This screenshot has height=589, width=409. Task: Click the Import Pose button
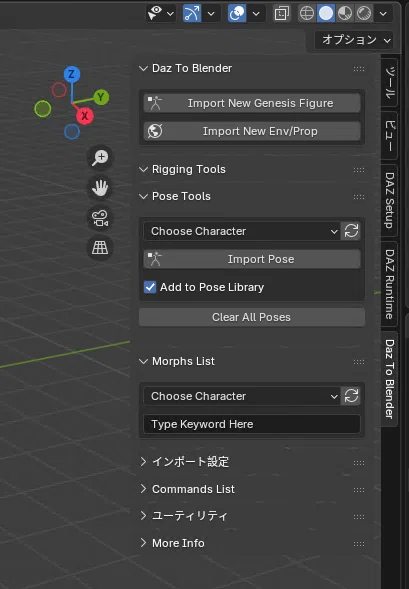[252, 259]
